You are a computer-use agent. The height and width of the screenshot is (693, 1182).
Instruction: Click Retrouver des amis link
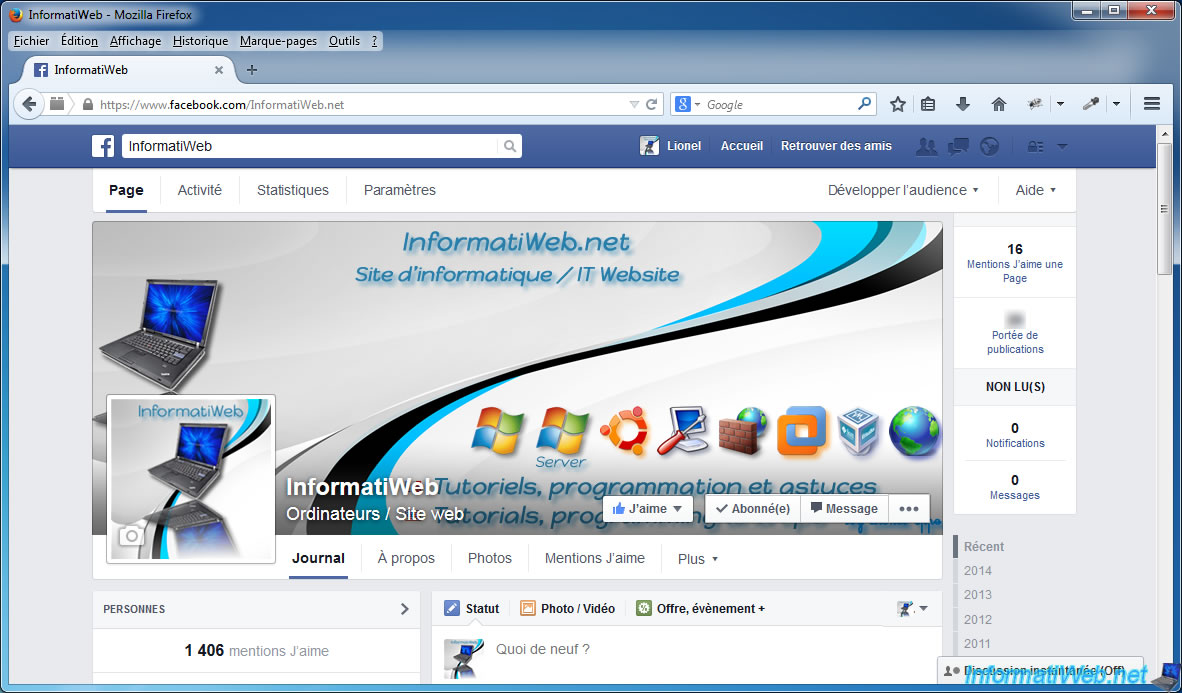(836, 146)
